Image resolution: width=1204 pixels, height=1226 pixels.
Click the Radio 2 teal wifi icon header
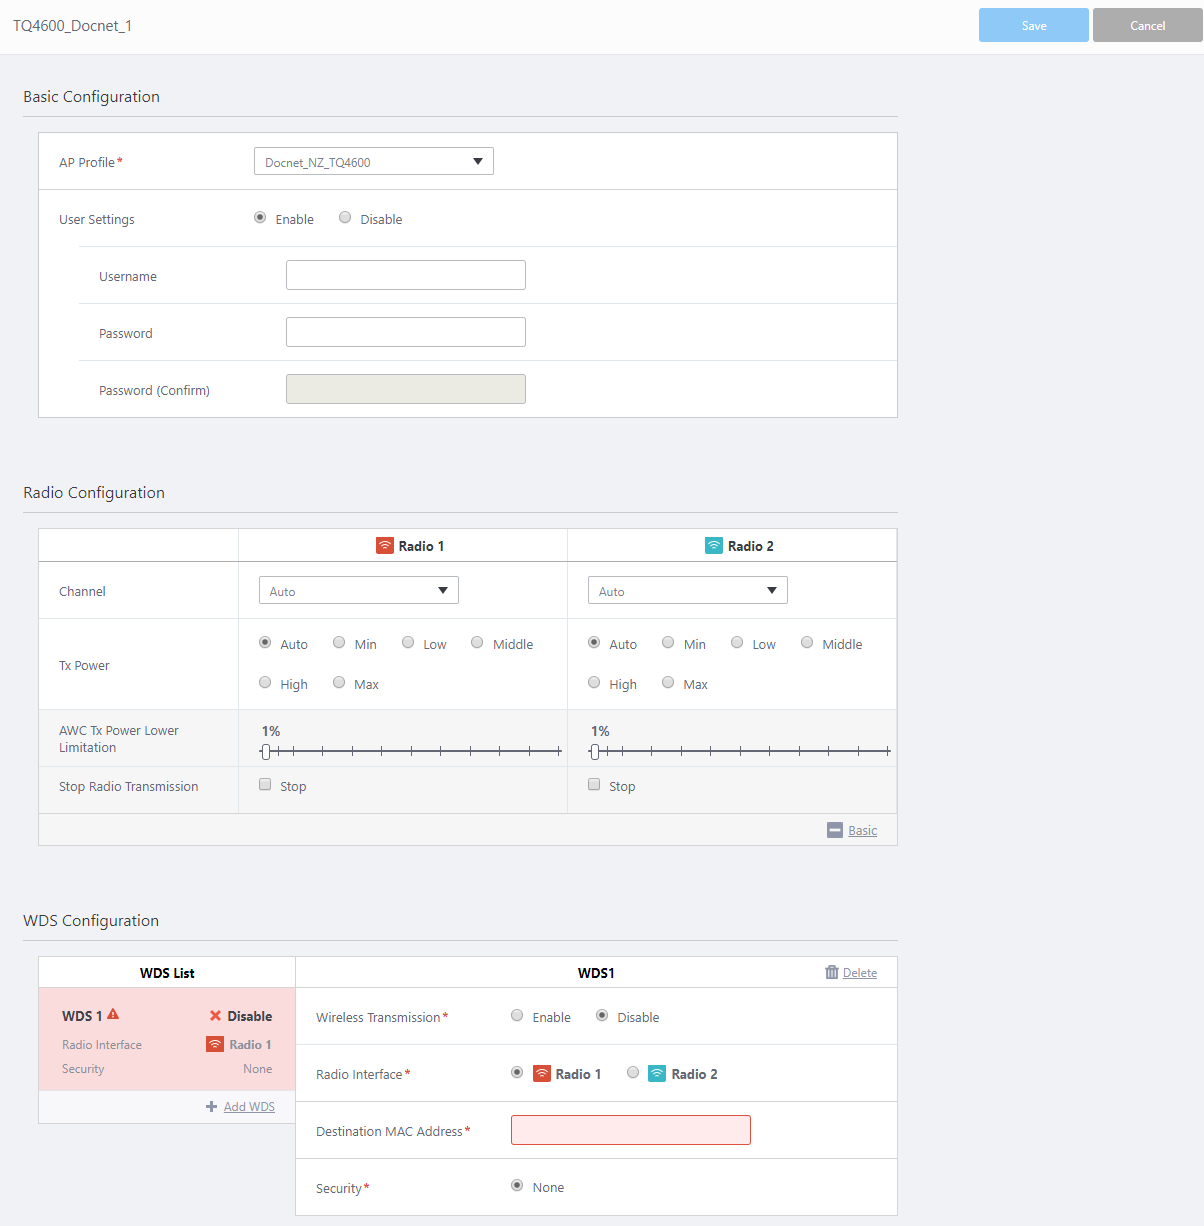point(714,546)
